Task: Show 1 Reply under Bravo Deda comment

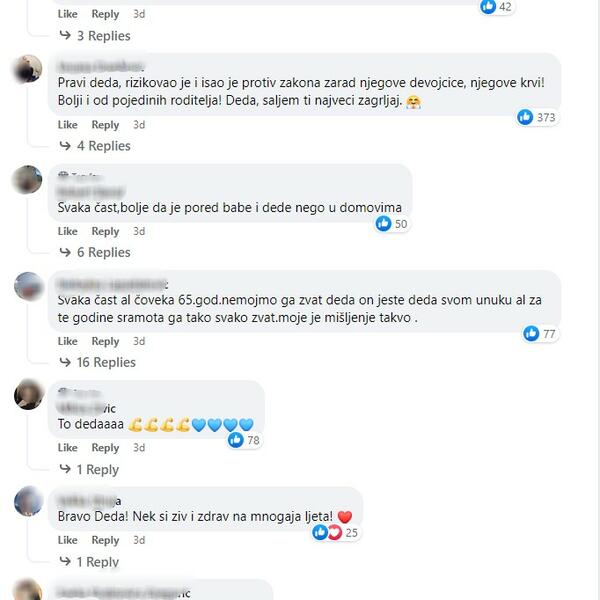Action: tap(89, 562)
